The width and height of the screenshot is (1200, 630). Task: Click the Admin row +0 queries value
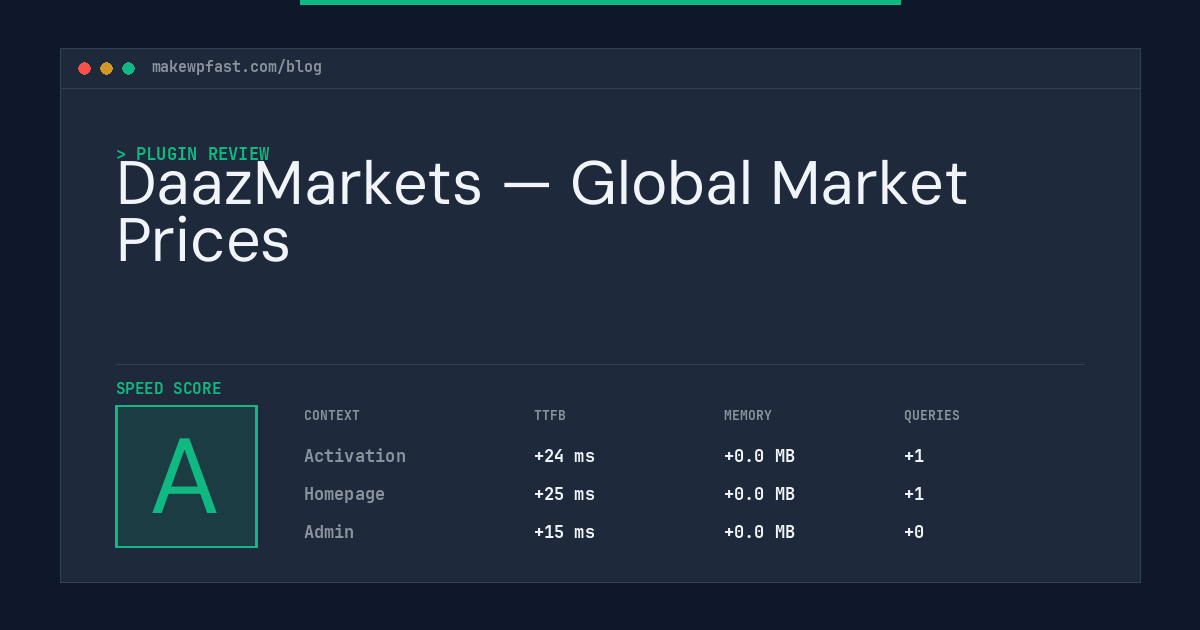[x=914, y=532]
